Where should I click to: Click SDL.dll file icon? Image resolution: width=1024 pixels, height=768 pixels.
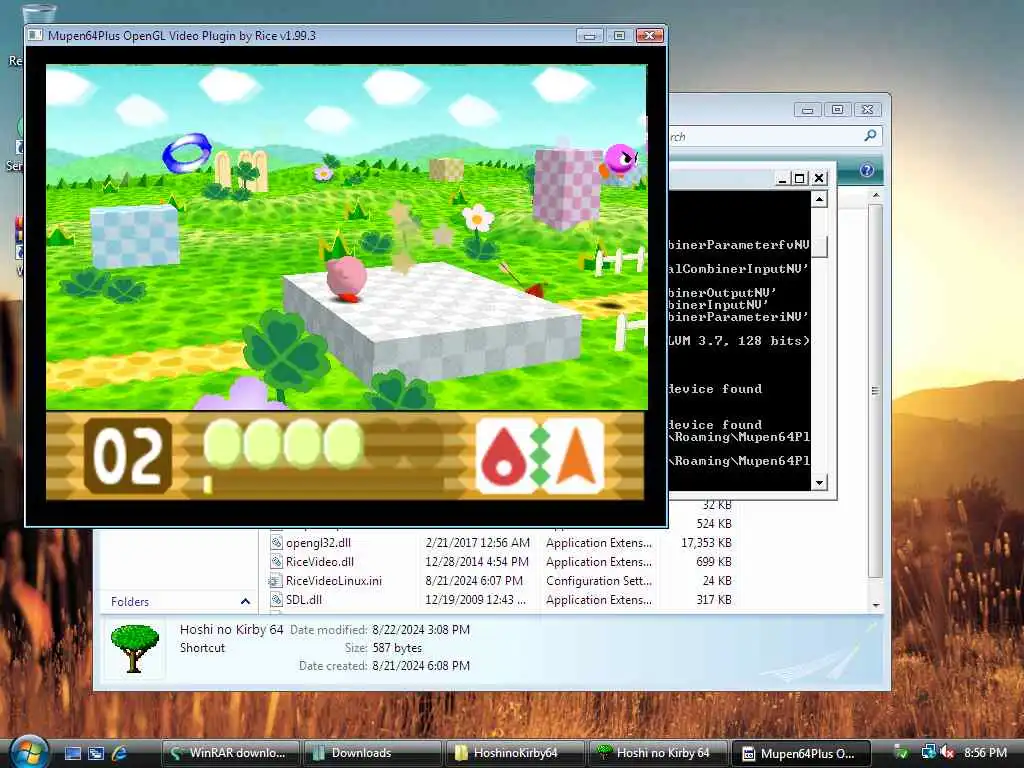click(276, 600)
